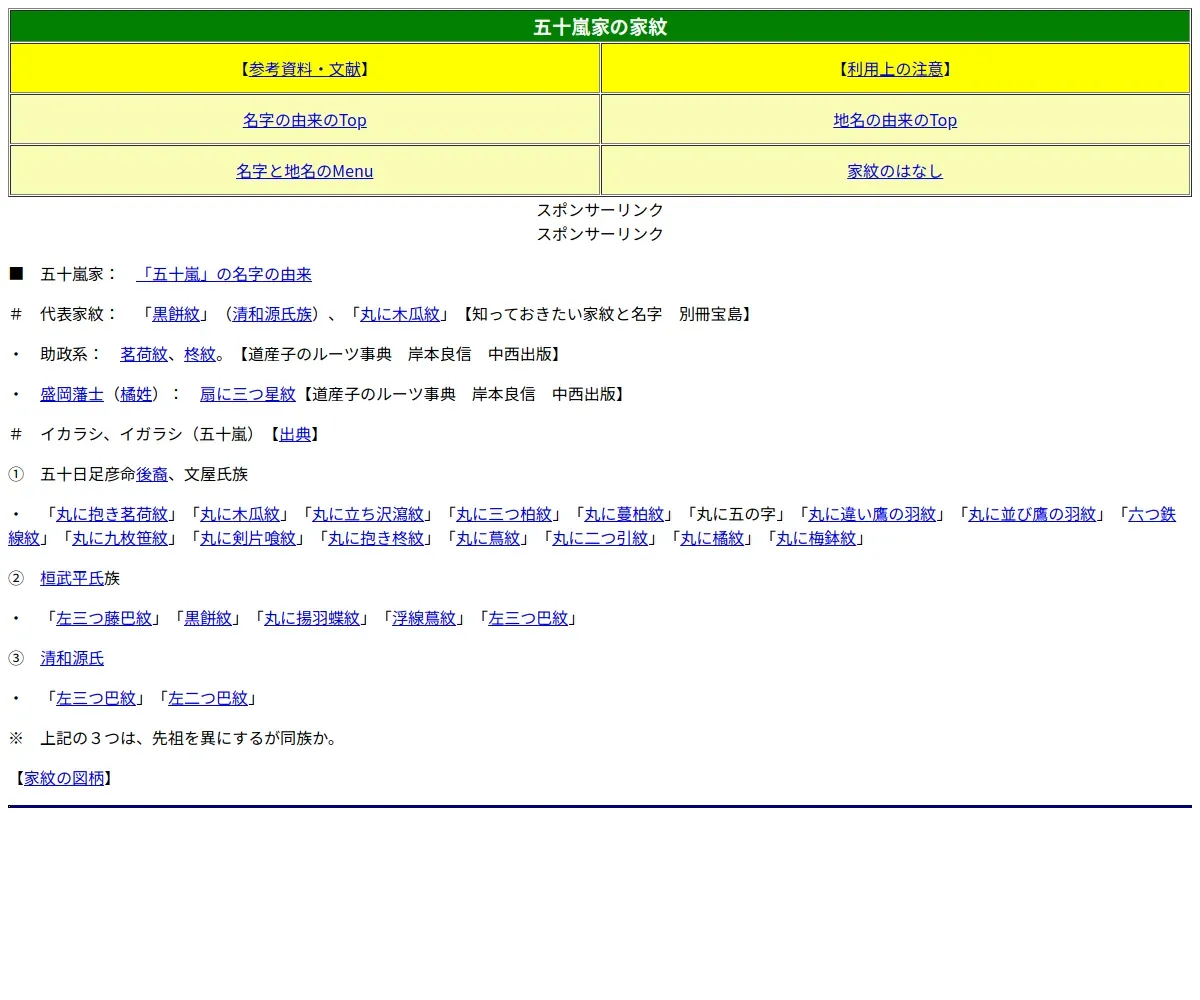Go to 地名の由来のTop

[x=895, y=120]
